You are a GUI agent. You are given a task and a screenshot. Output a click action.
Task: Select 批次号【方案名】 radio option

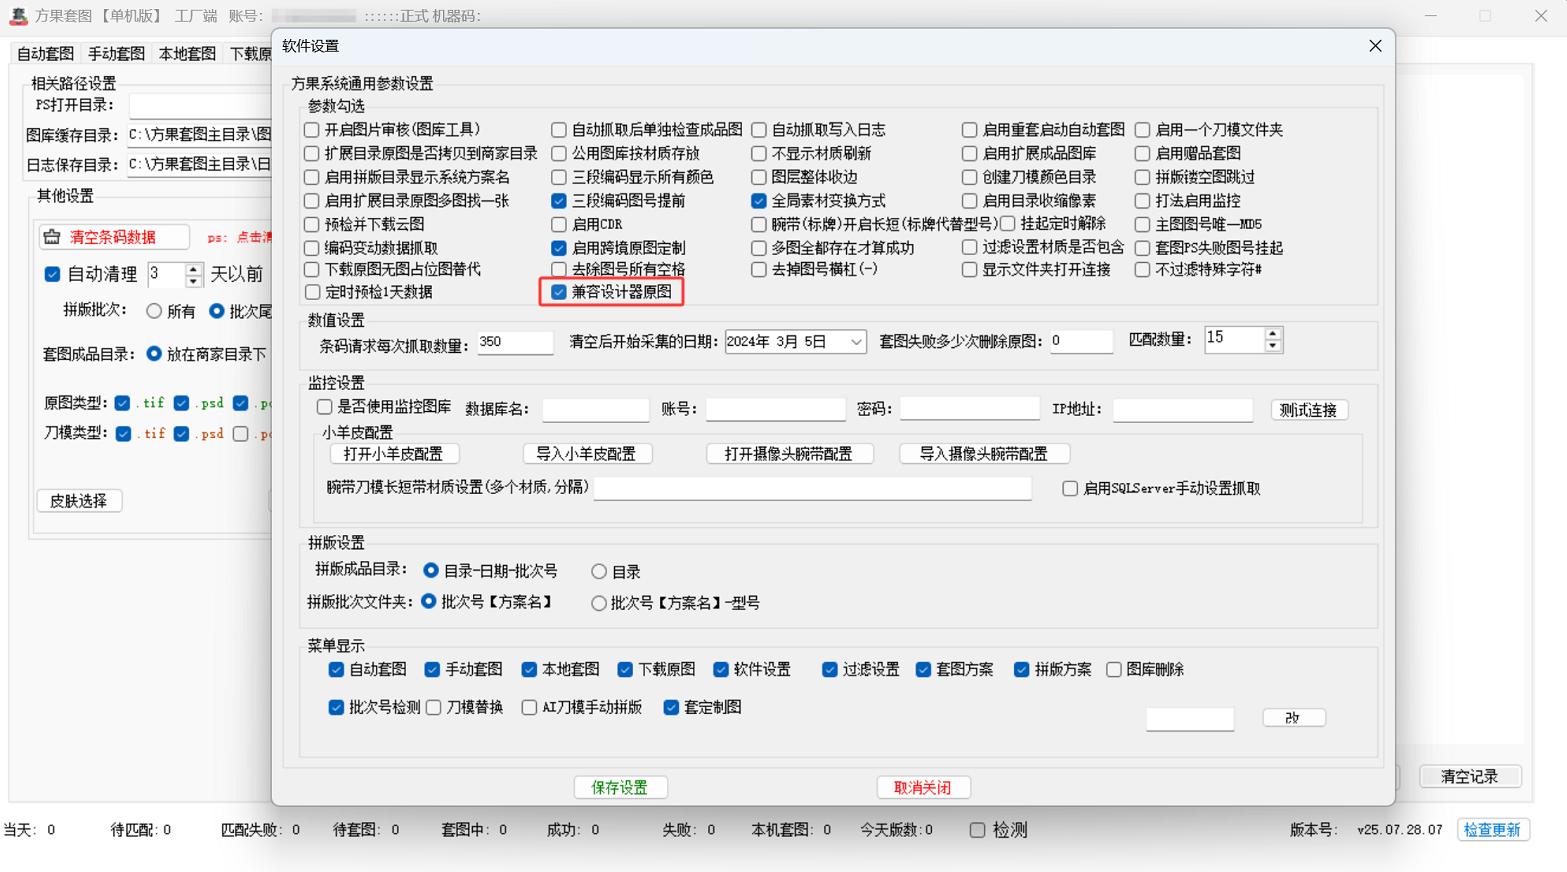pos(429,602)
